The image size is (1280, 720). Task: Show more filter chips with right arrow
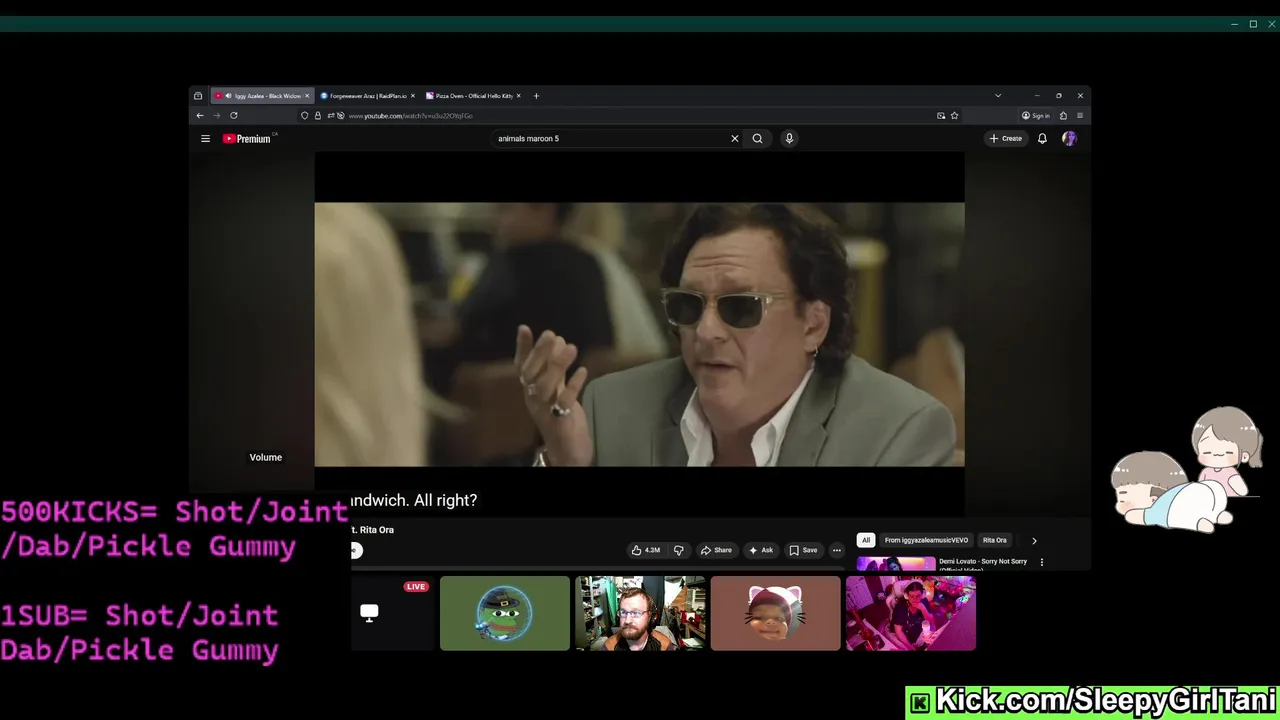point(1034,540)
